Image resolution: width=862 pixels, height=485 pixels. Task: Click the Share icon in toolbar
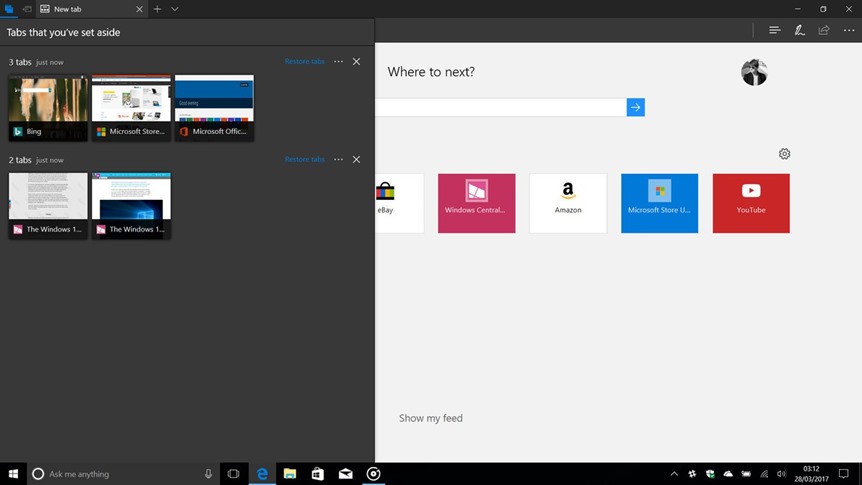824,30
